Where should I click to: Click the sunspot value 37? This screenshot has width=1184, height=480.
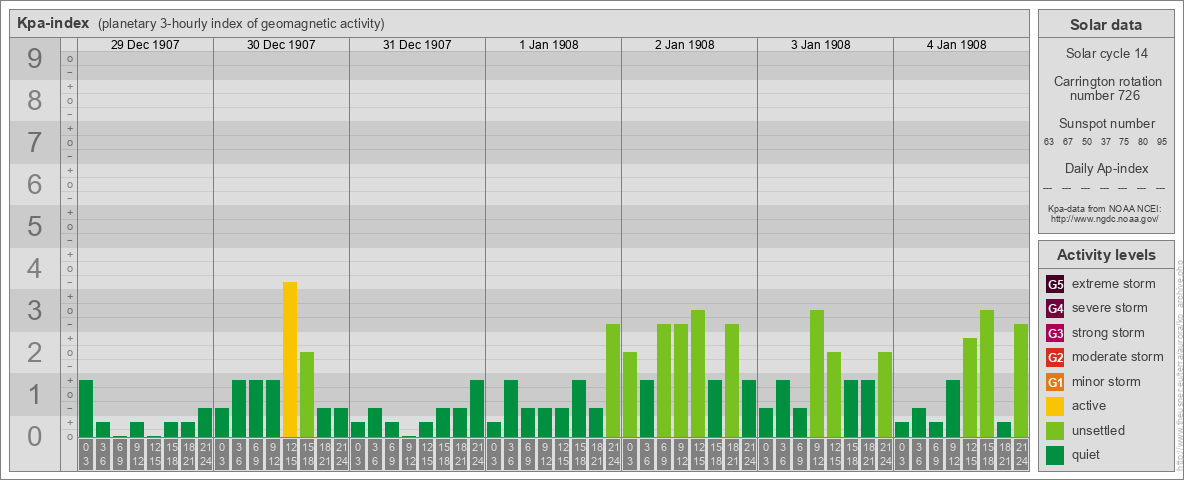click(1105, 142)
